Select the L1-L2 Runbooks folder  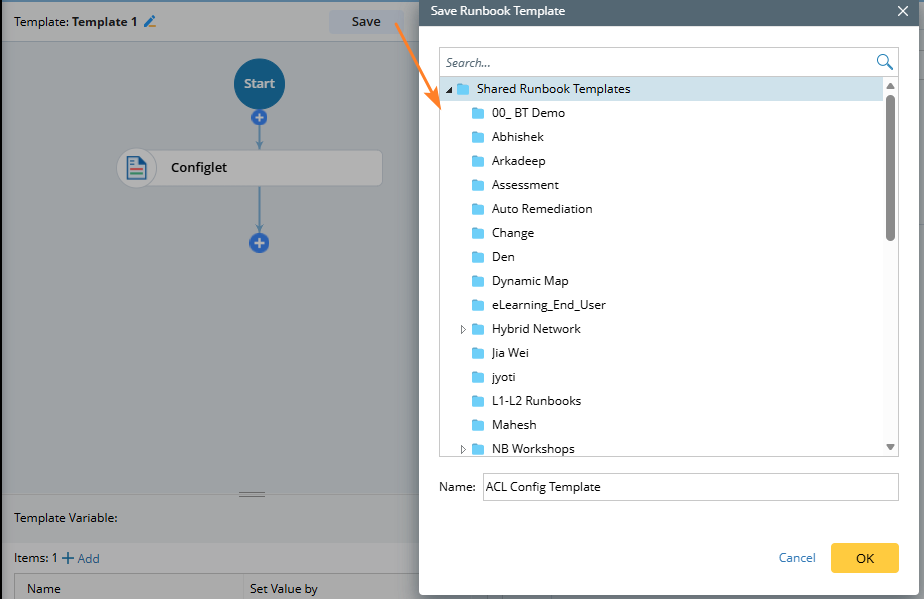[536, 401]
